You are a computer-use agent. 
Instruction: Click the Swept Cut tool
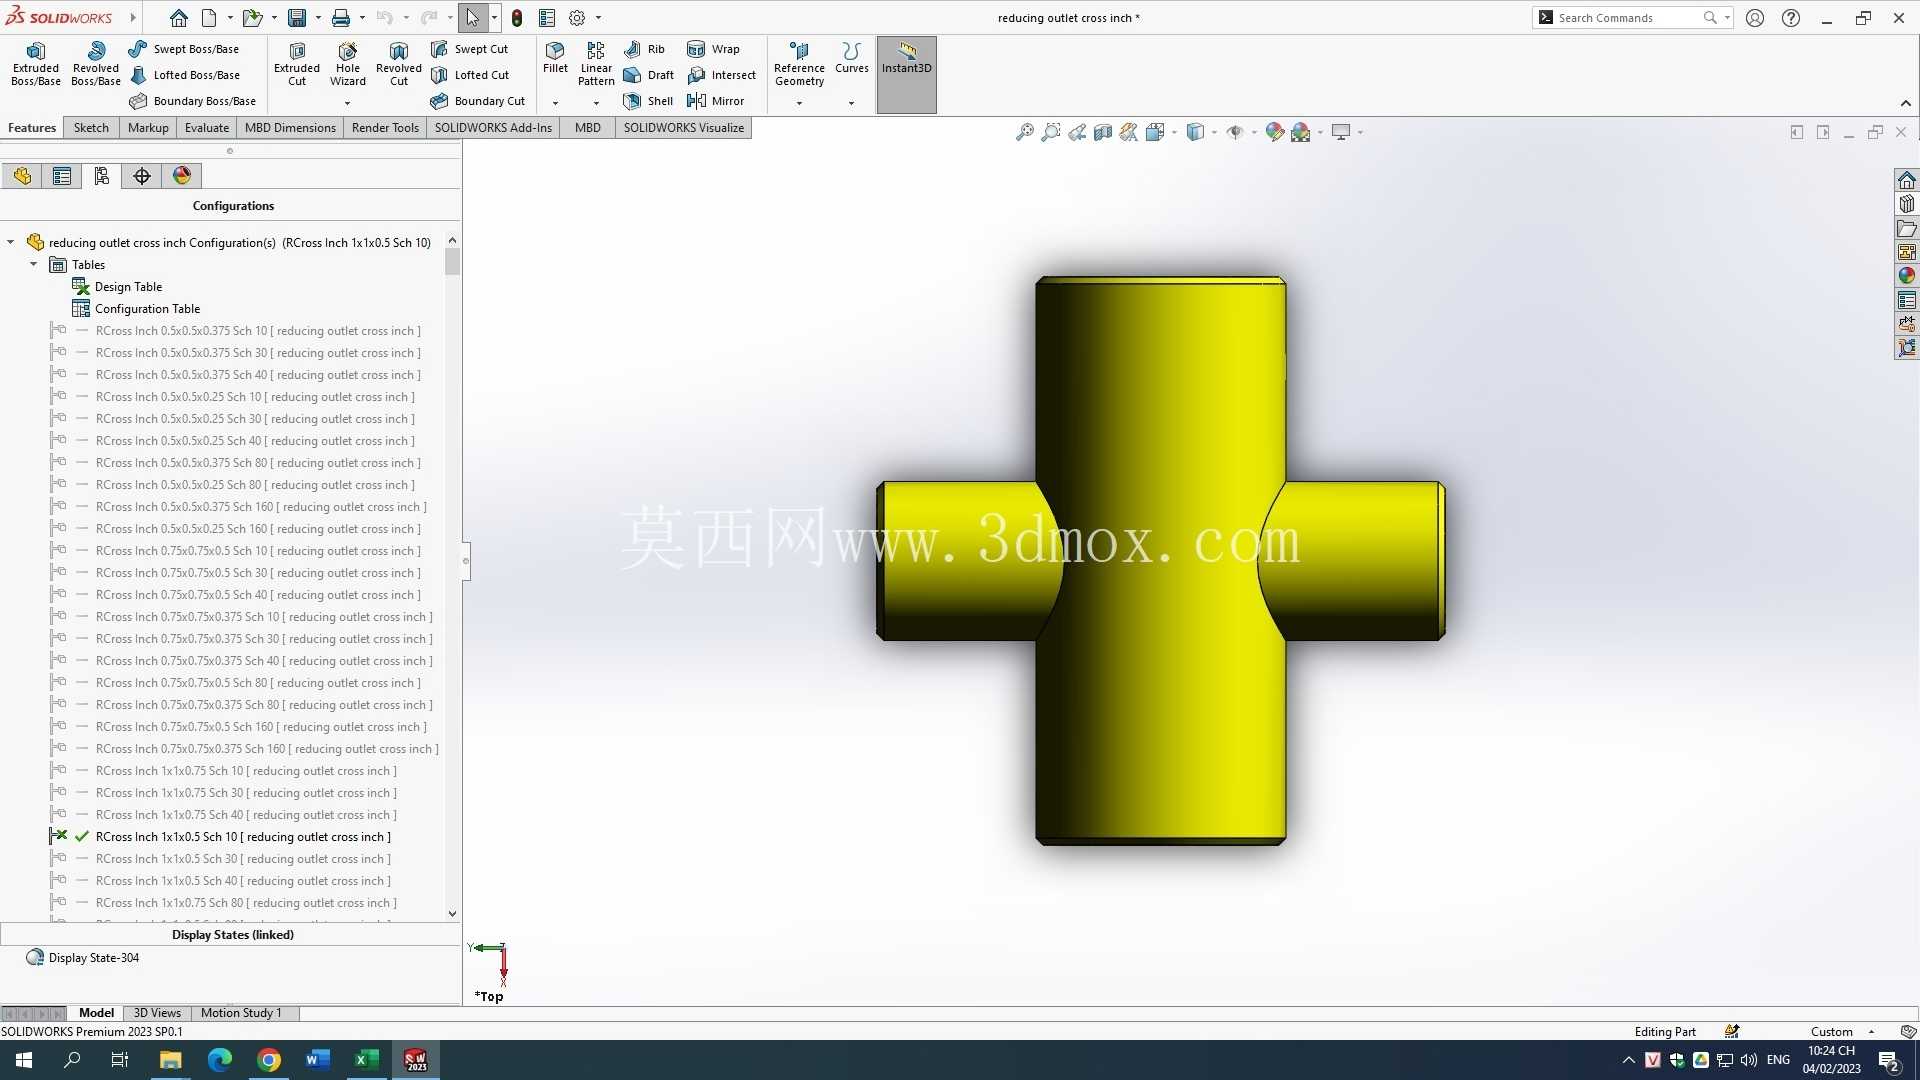point(469,49)
